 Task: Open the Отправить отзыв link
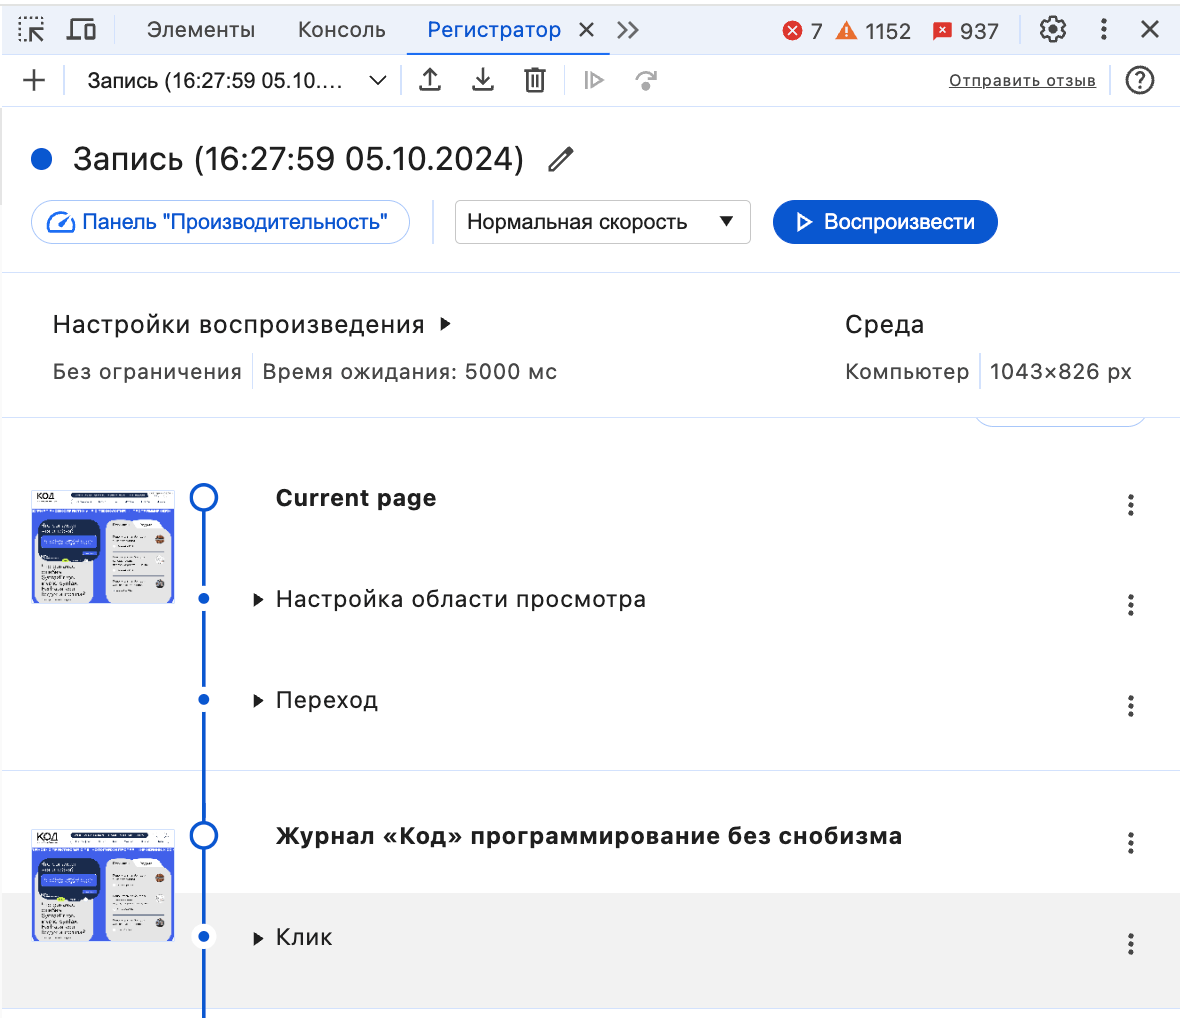click(1022, 80)
